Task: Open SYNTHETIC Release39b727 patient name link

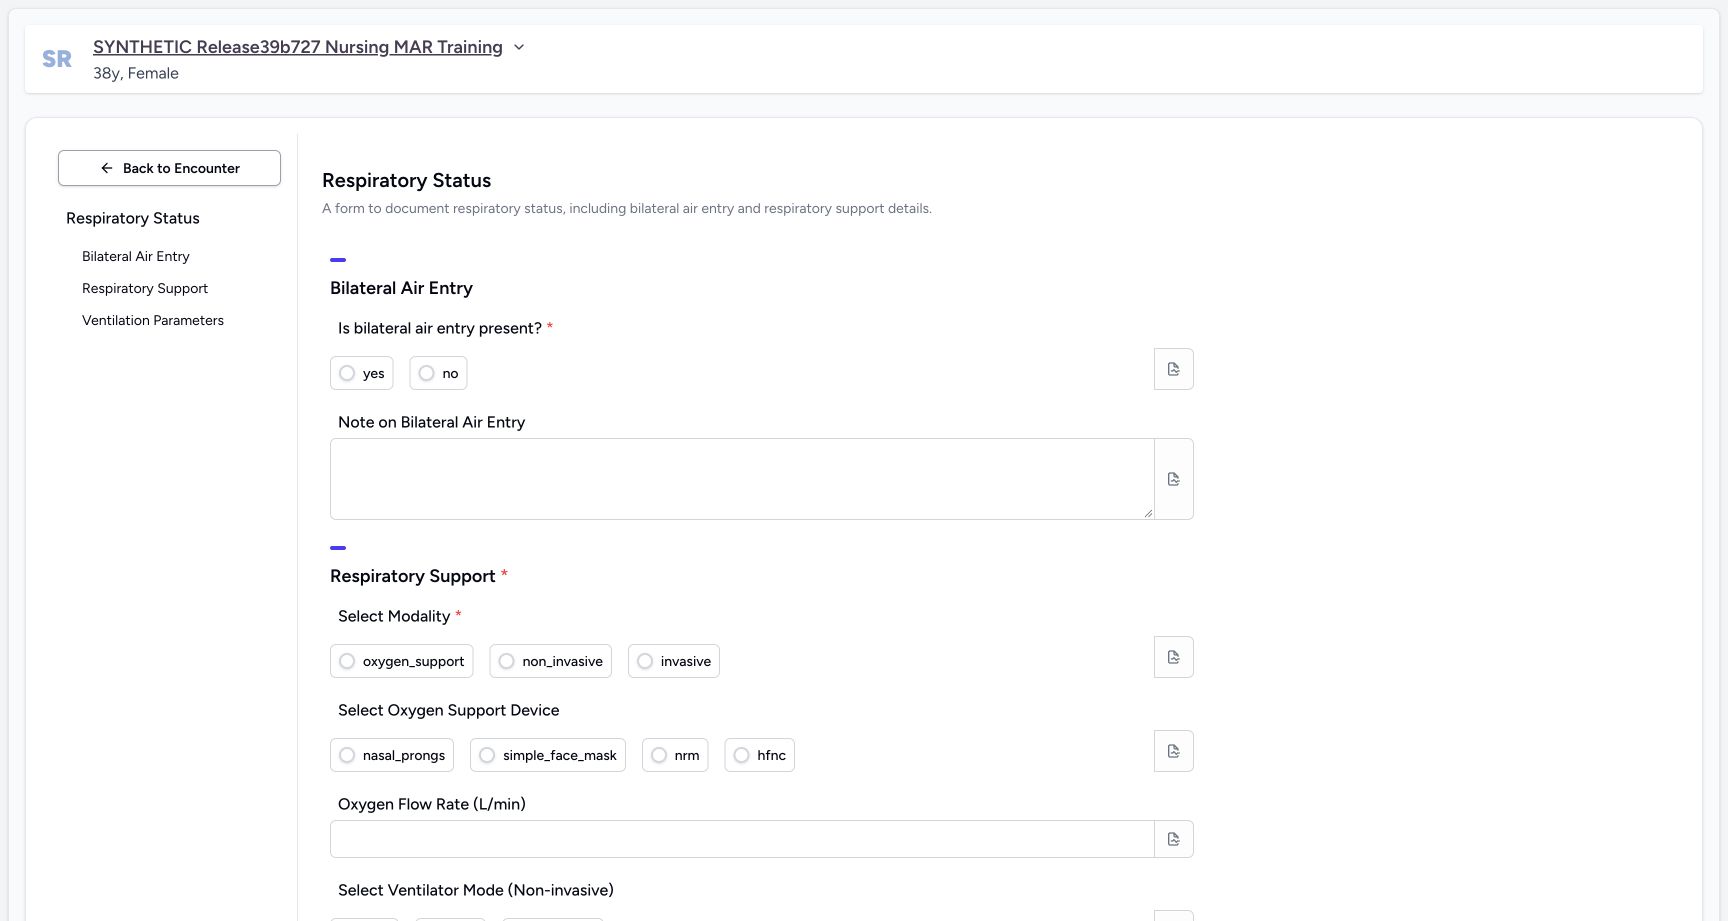Action: [298, 47]
